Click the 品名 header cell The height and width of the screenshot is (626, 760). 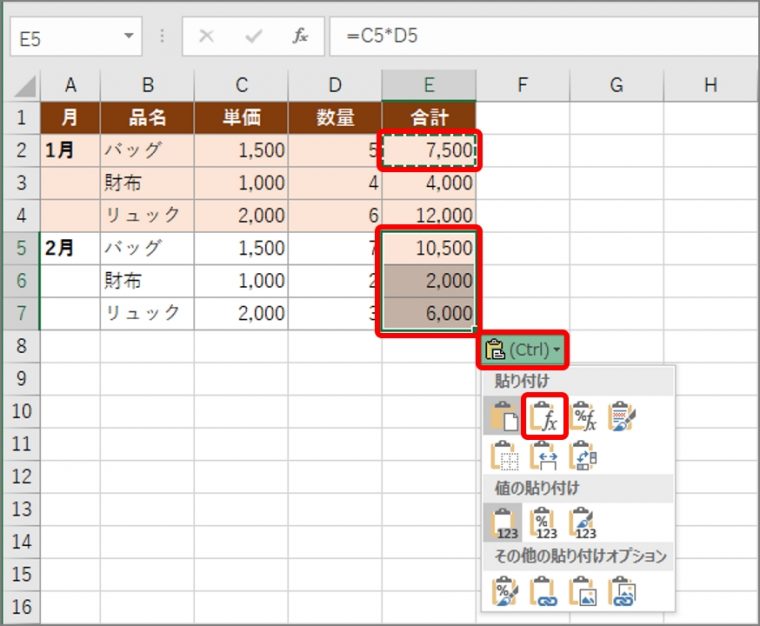(x=147, y=118)
